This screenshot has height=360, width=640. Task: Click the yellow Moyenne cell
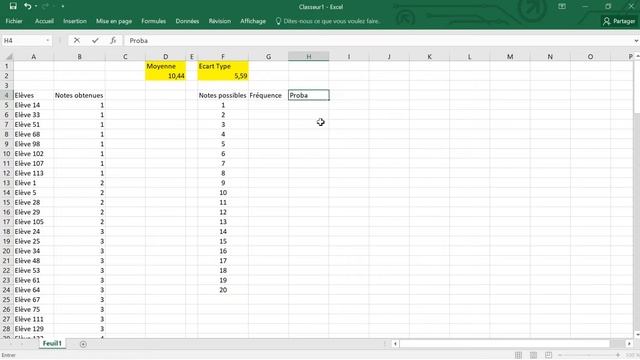click(x=165, y=66)
